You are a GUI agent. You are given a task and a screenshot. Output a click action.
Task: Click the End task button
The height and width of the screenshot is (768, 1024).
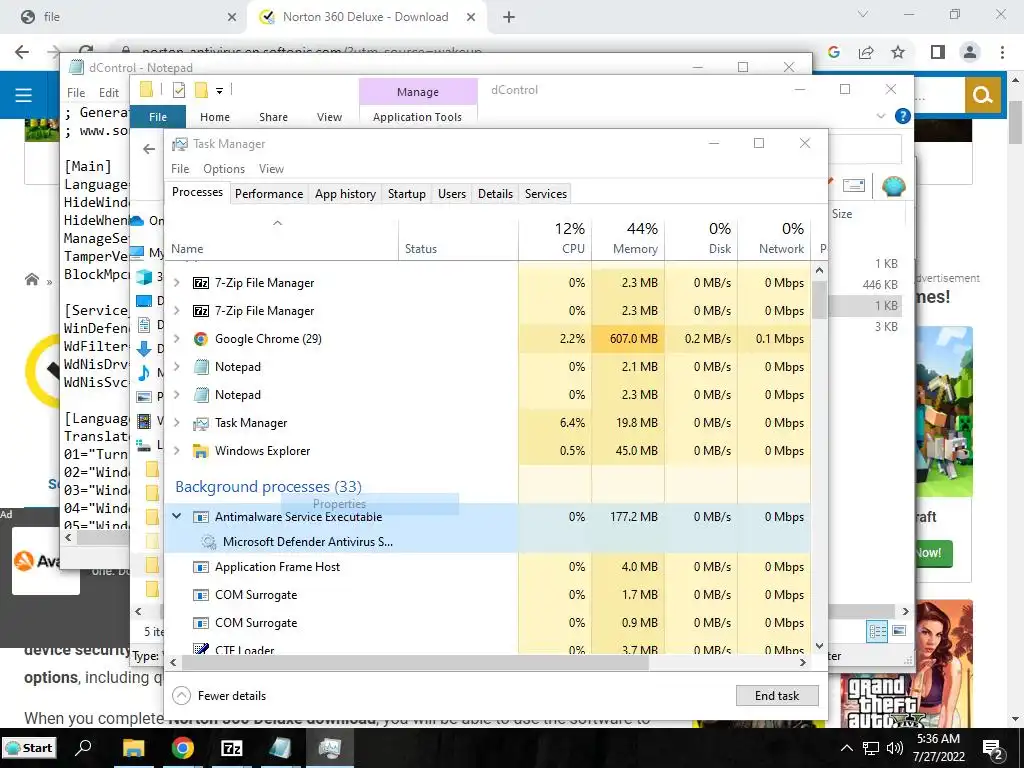[x=777, y=696]
